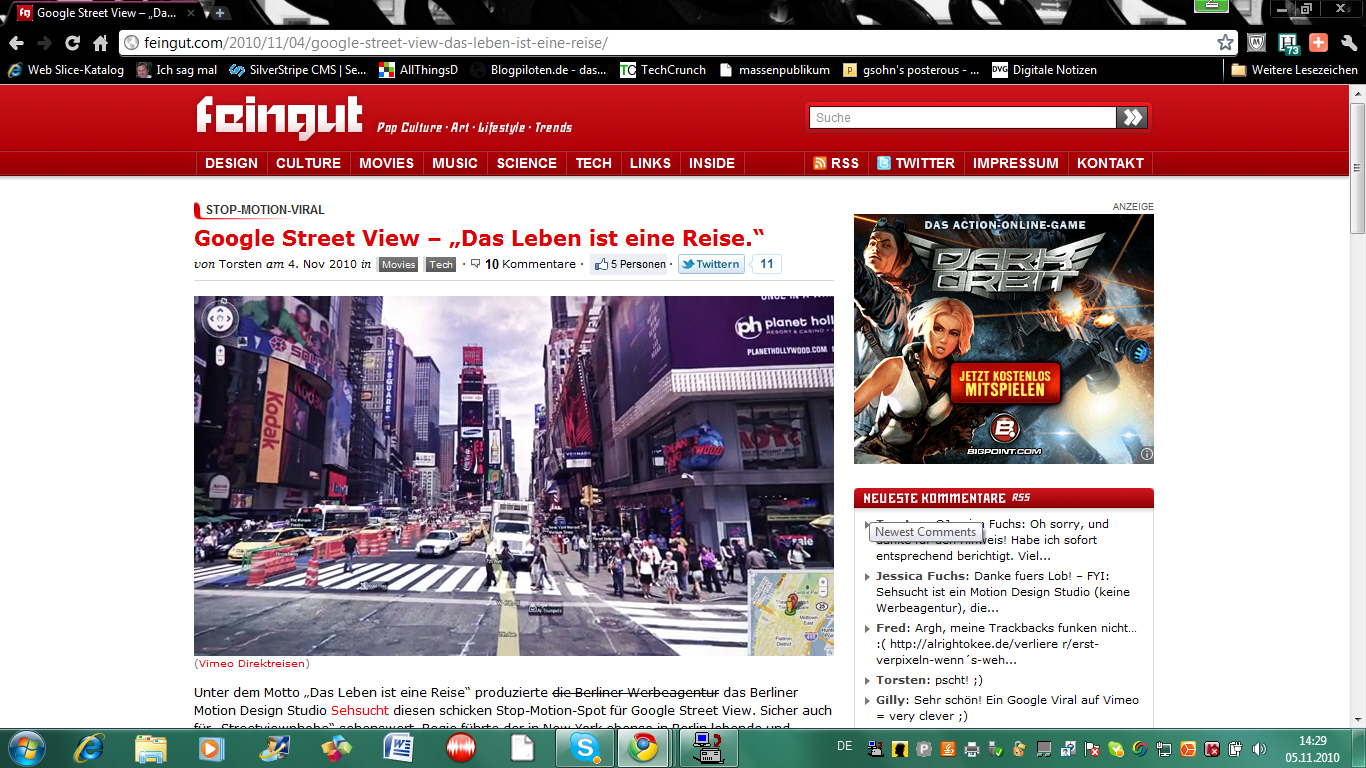This screenshot has height=768, width=1366.
Task: Open the DESIGN navigation menu item
Action: click(x=231, y=163)
